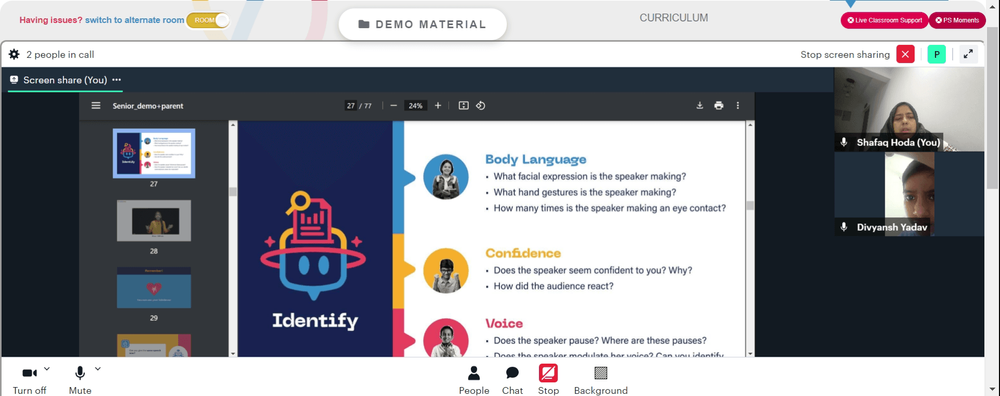Click switch to alternate room link
The image size is (1000, 396).
point(135,20)
